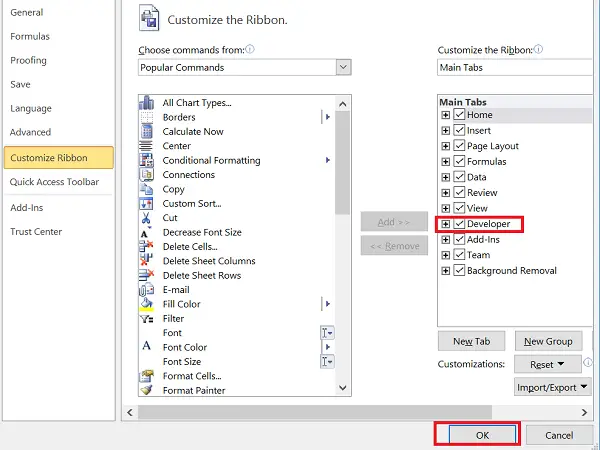Image resolution: width=600 pixels, height=450 pixels.
Task: Select the Connections icon
Action: click(146, 174)
